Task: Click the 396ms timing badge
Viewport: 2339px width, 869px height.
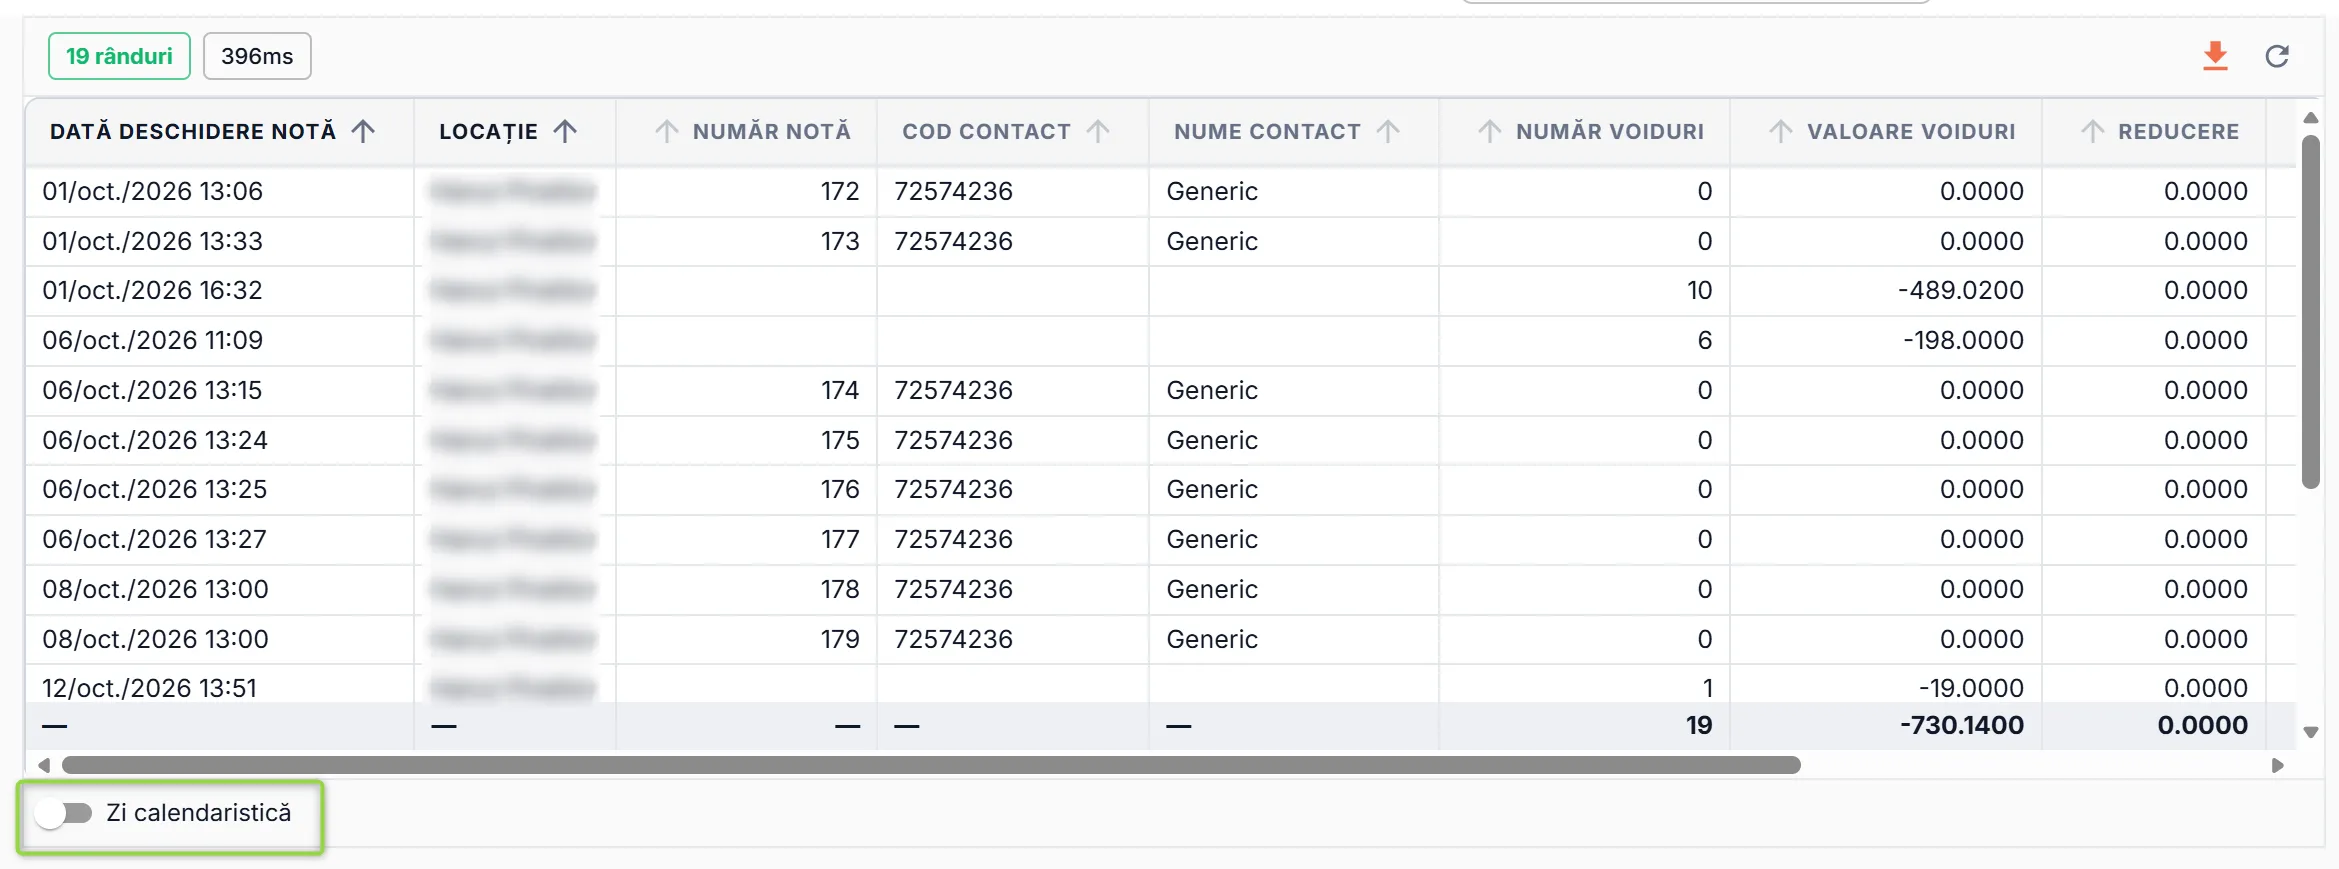Action: [x=257, y=56]
